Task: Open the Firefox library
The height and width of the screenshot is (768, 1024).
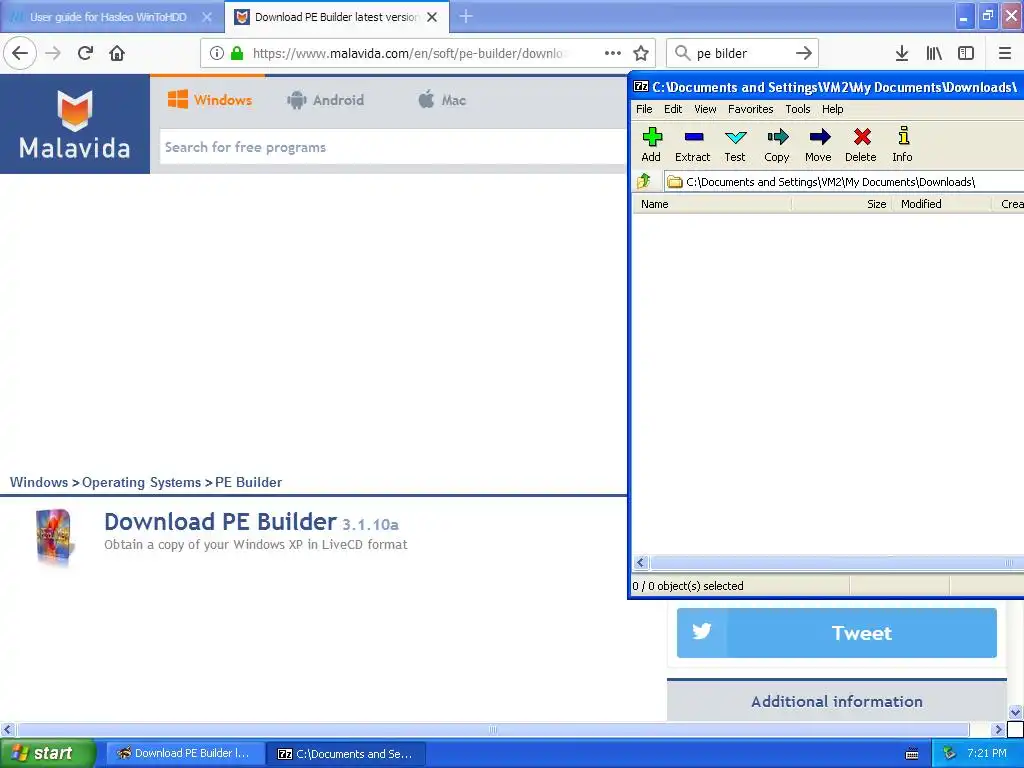Action: click(934, 53)
